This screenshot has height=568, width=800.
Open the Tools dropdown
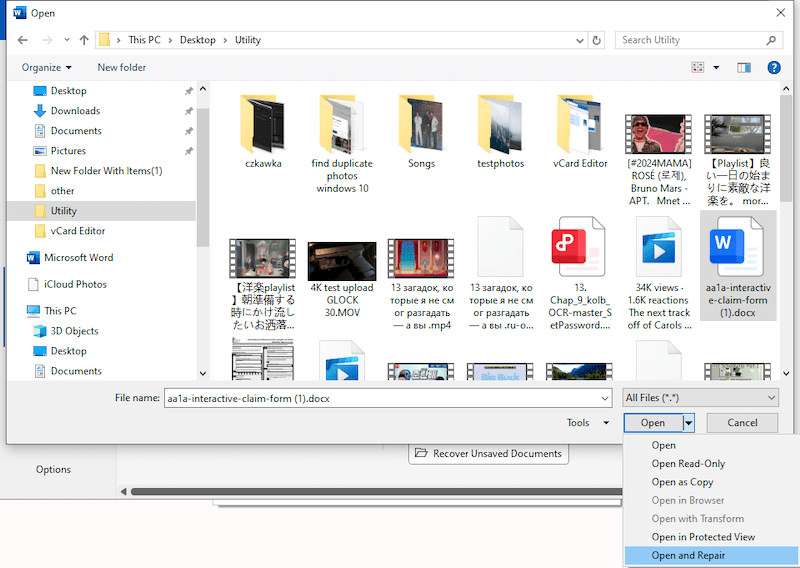(588, 423)
